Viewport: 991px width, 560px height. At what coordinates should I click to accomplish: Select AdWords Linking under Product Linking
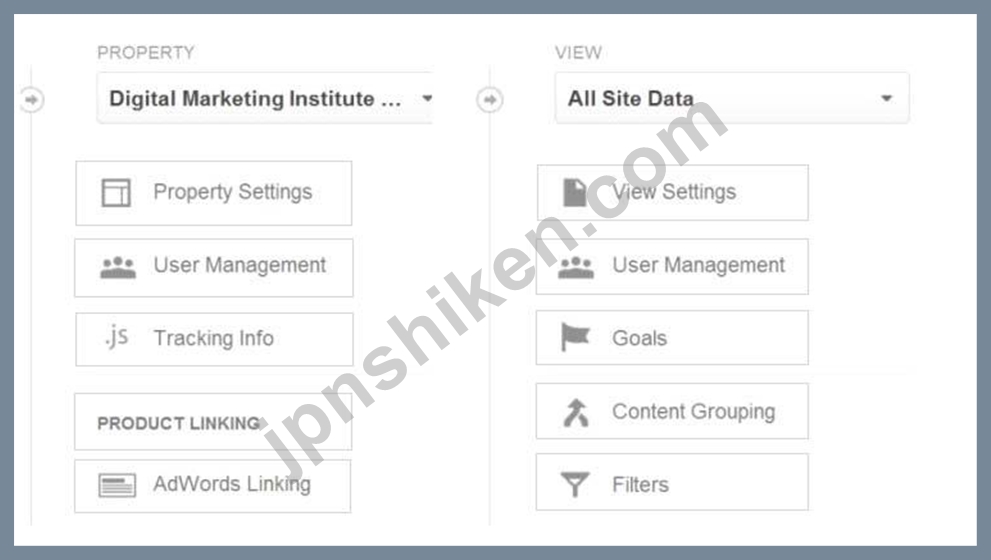click(x=212, y=485)
